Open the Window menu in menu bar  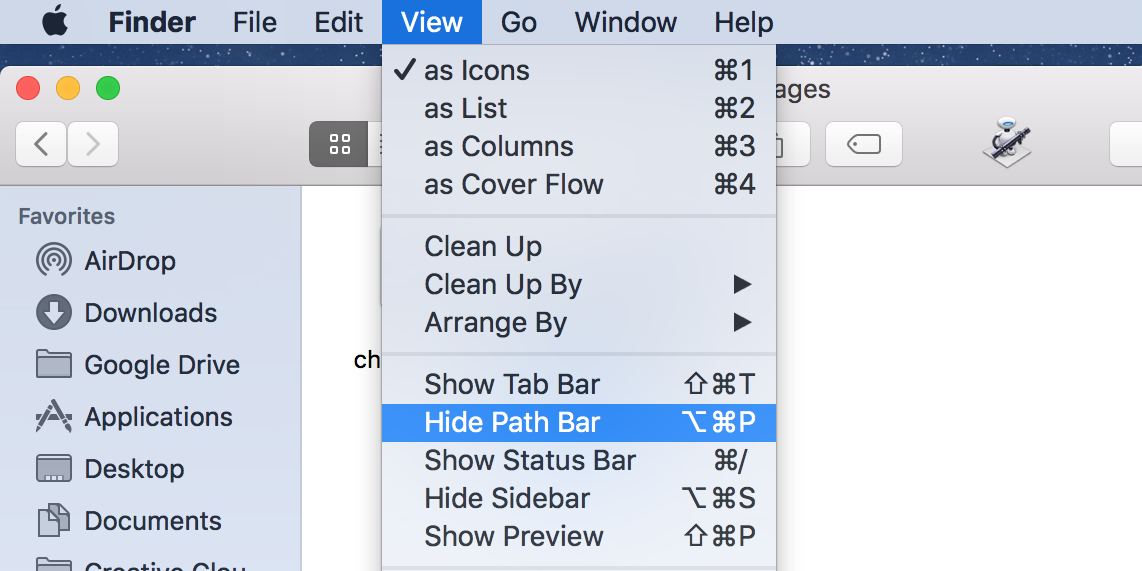click(626, 22)
